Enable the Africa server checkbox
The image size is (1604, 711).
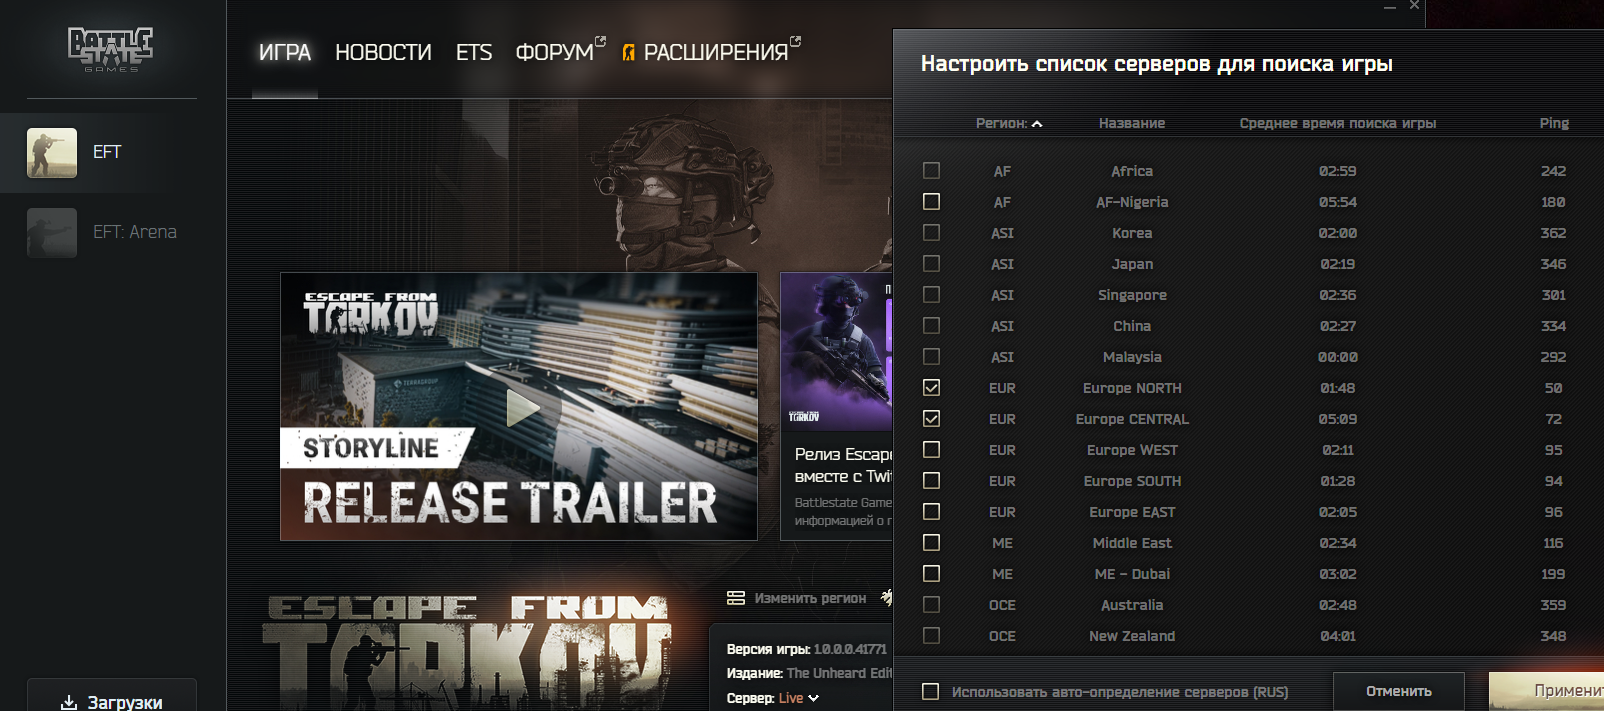pos(931,171)
